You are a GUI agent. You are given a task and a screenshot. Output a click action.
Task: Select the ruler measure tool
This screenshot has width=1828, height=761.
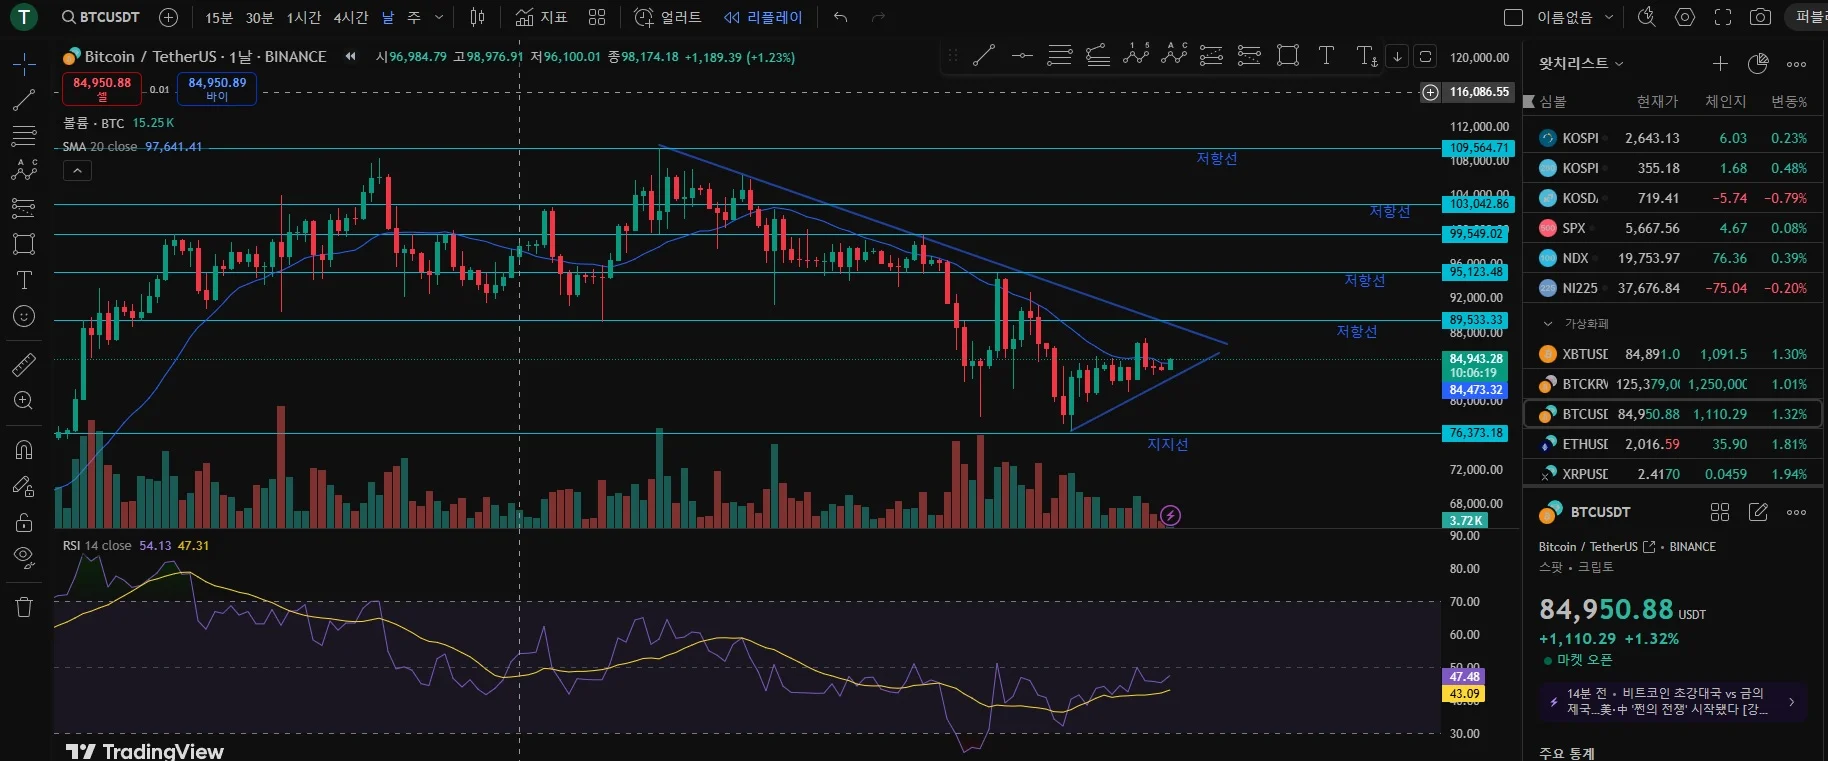click(x=24, y=364)
